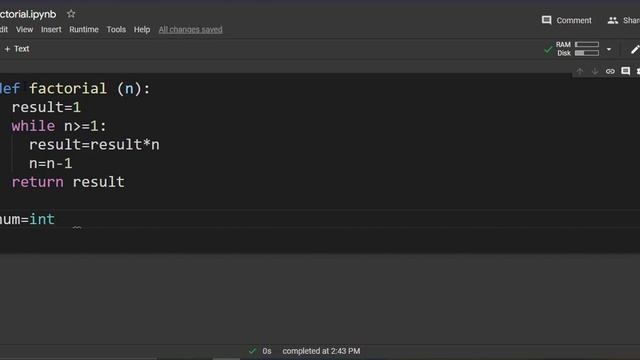Add a new Text cell
The image size is (640, 360).
click(x=17, y=49)
